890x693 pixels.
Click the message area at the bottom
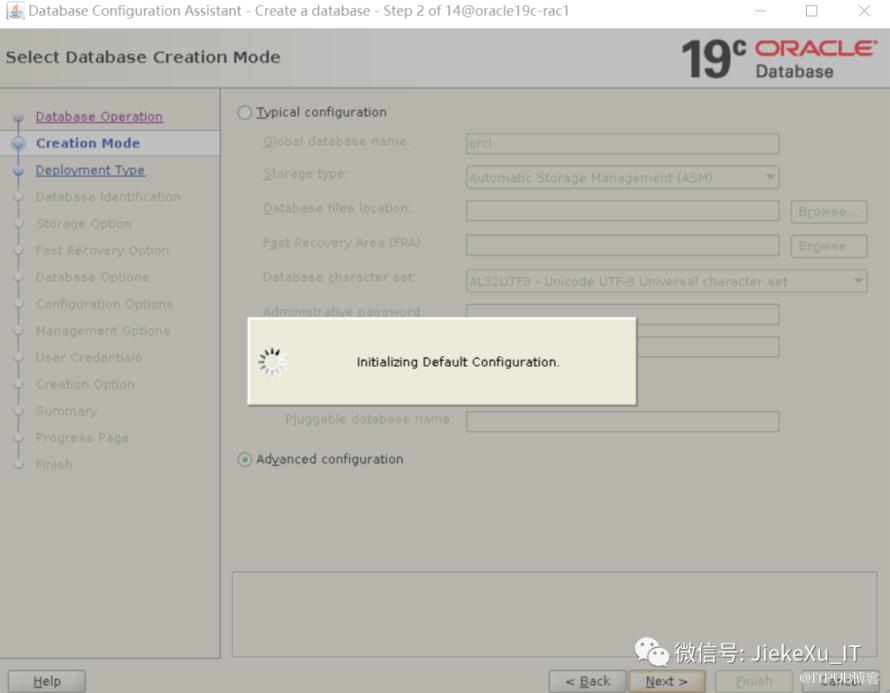pyautogui.click(x=555, y=615)
